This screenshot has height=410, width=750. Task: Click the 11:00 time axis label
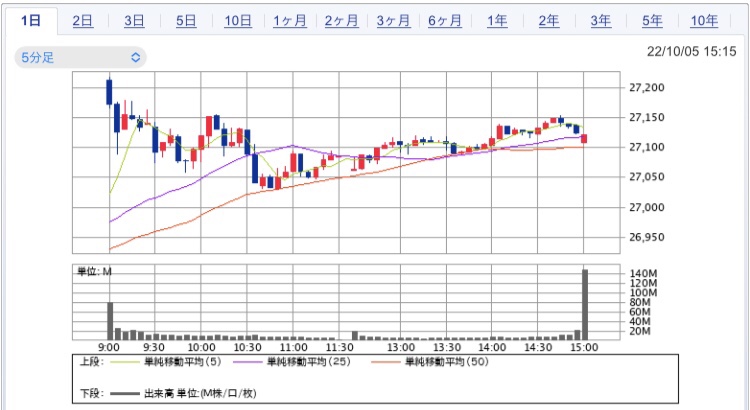coord(293,348)
